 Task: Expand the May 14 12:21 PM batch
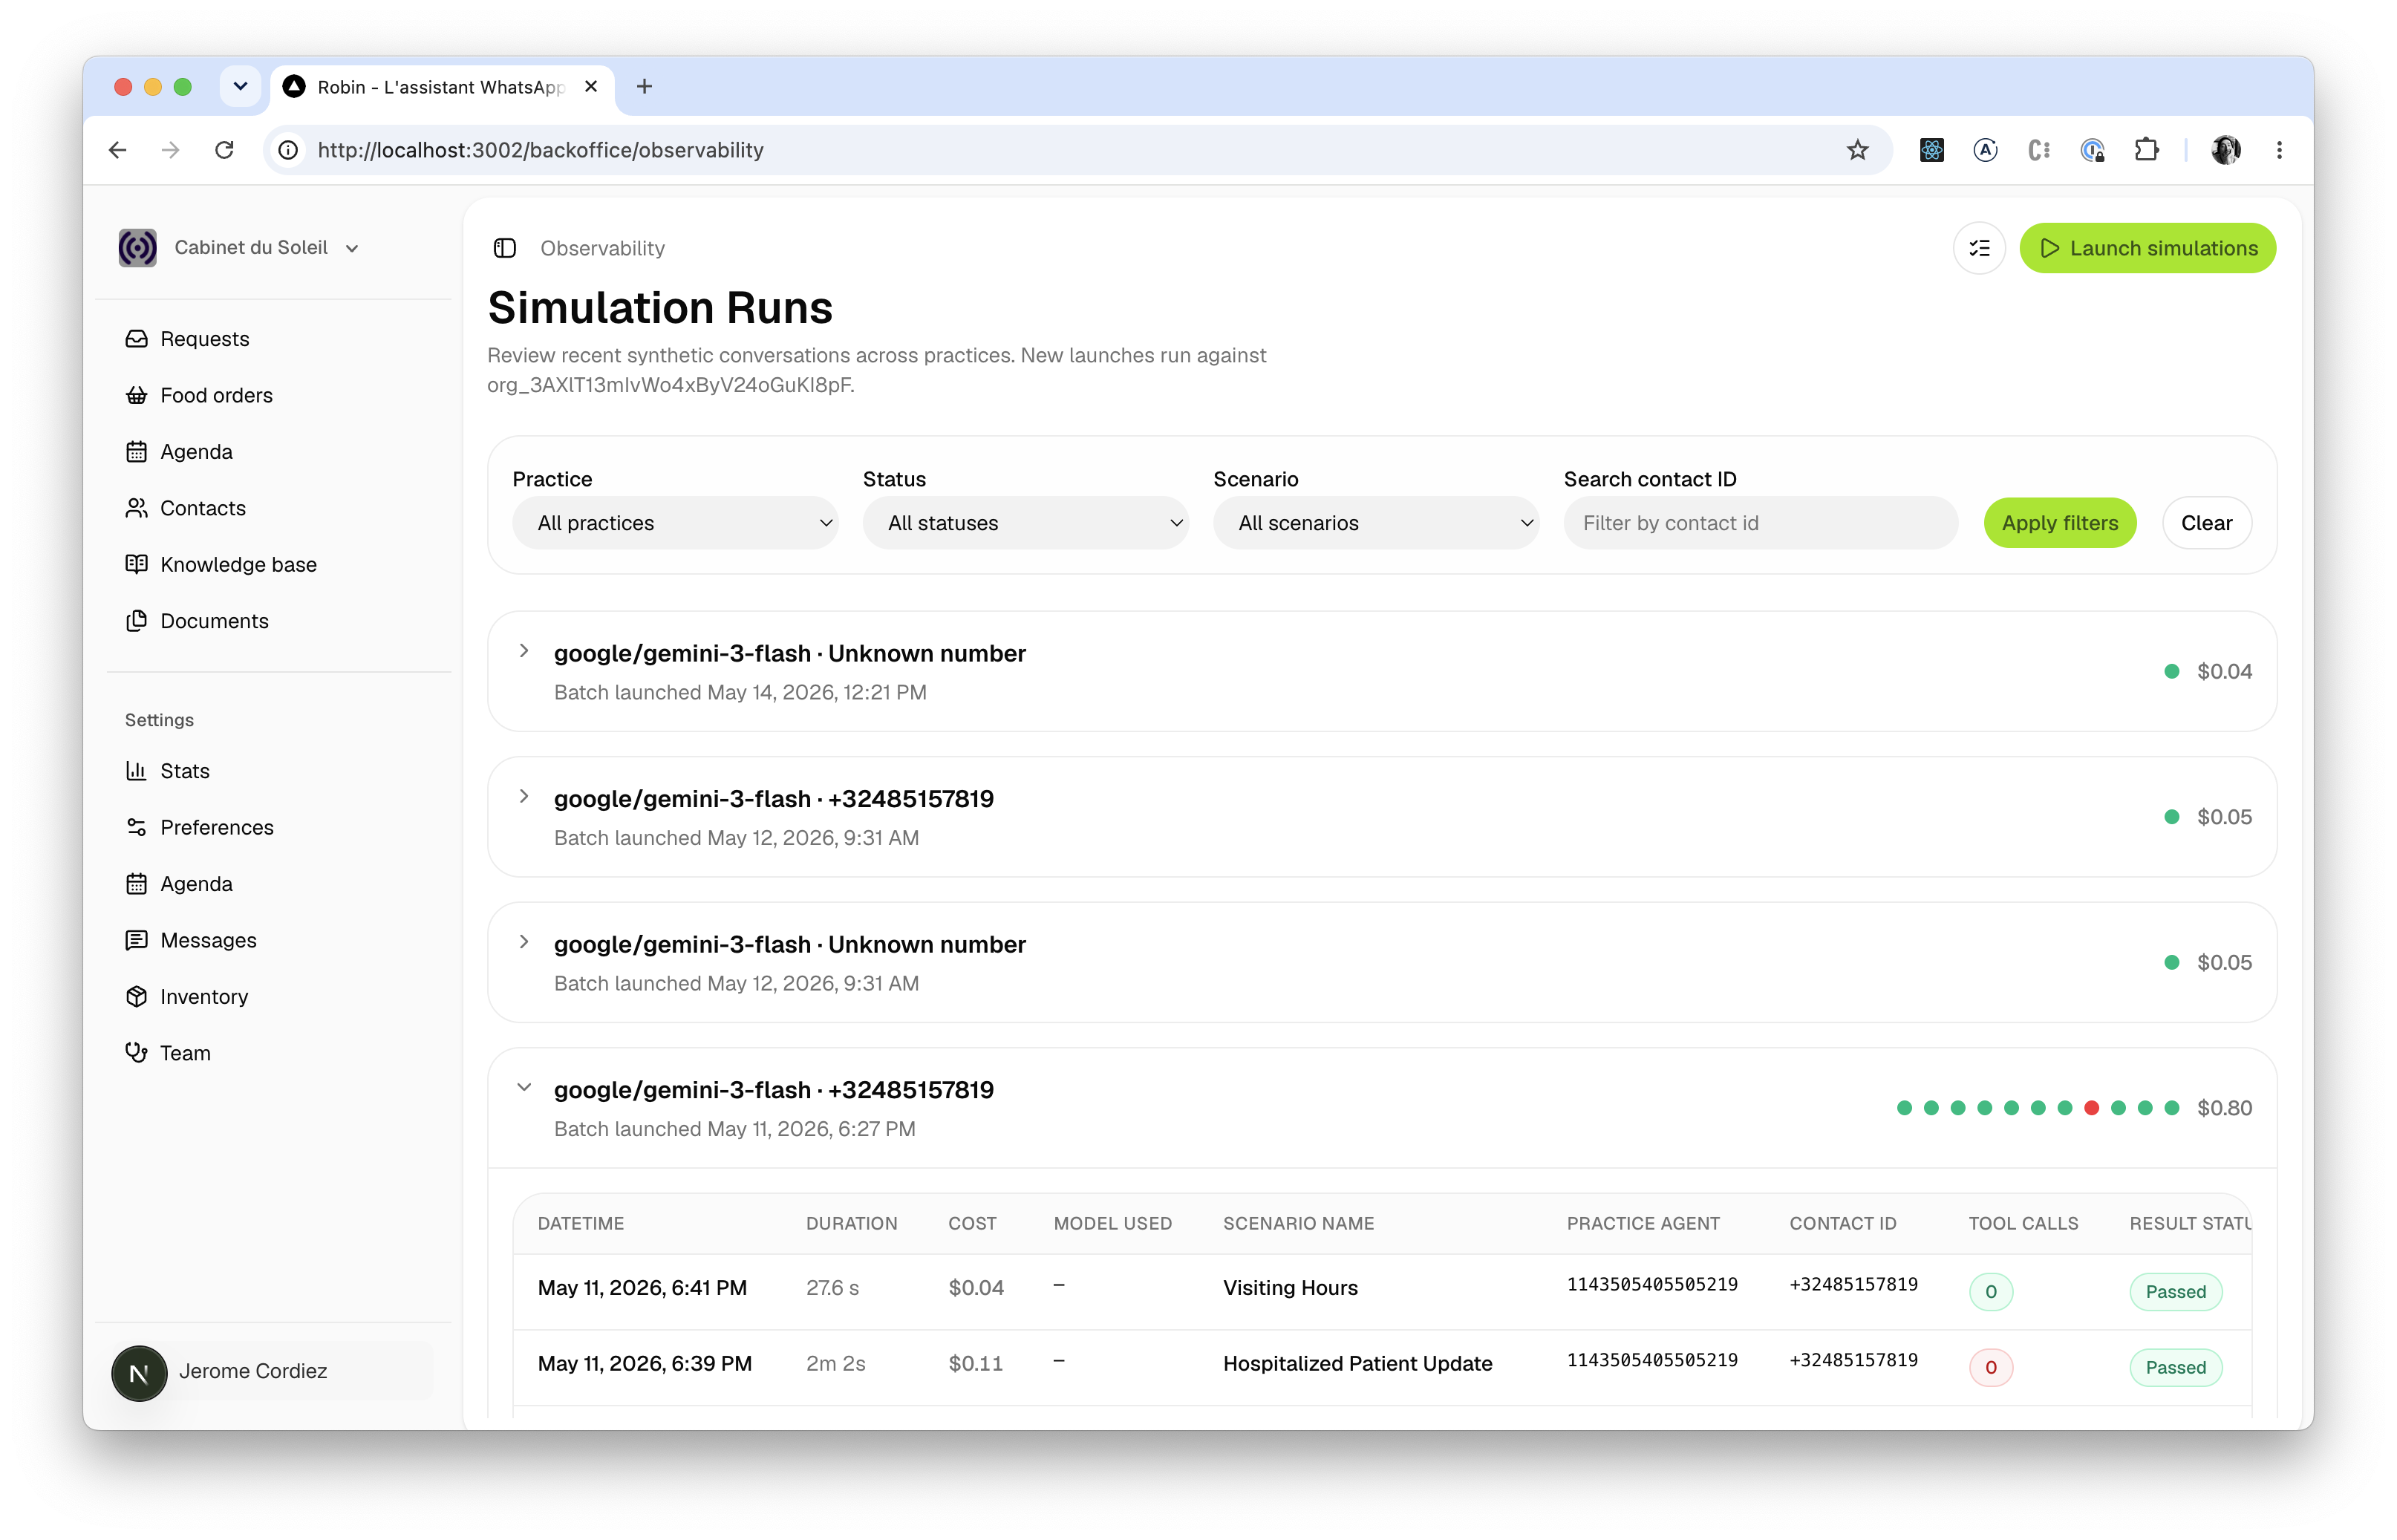coord(524,651)
